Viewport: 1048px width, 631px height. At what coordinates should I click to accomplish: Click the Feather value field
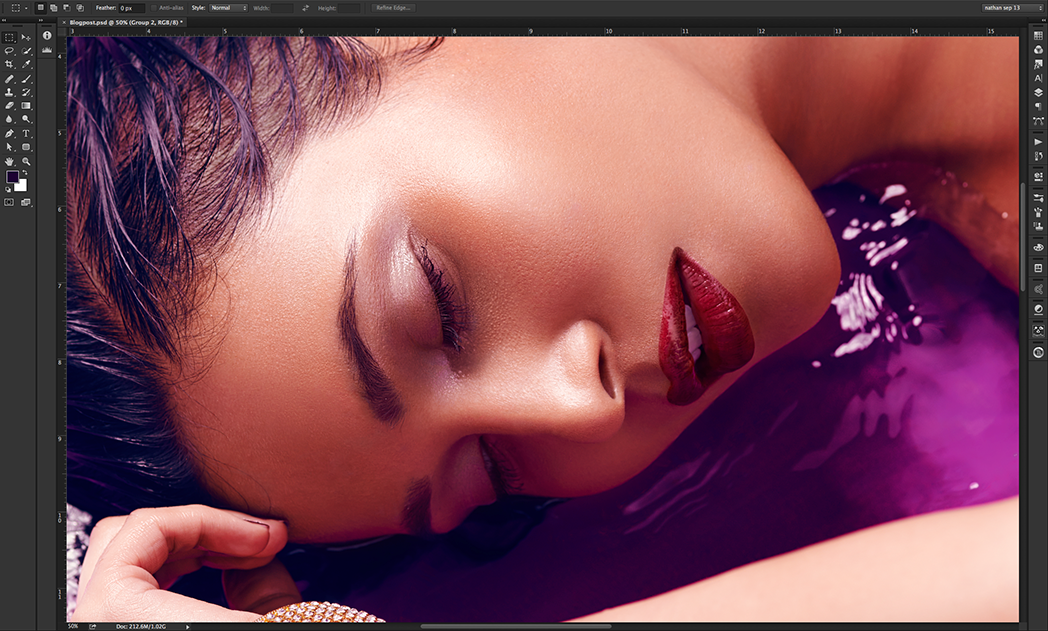click(132, 8)
